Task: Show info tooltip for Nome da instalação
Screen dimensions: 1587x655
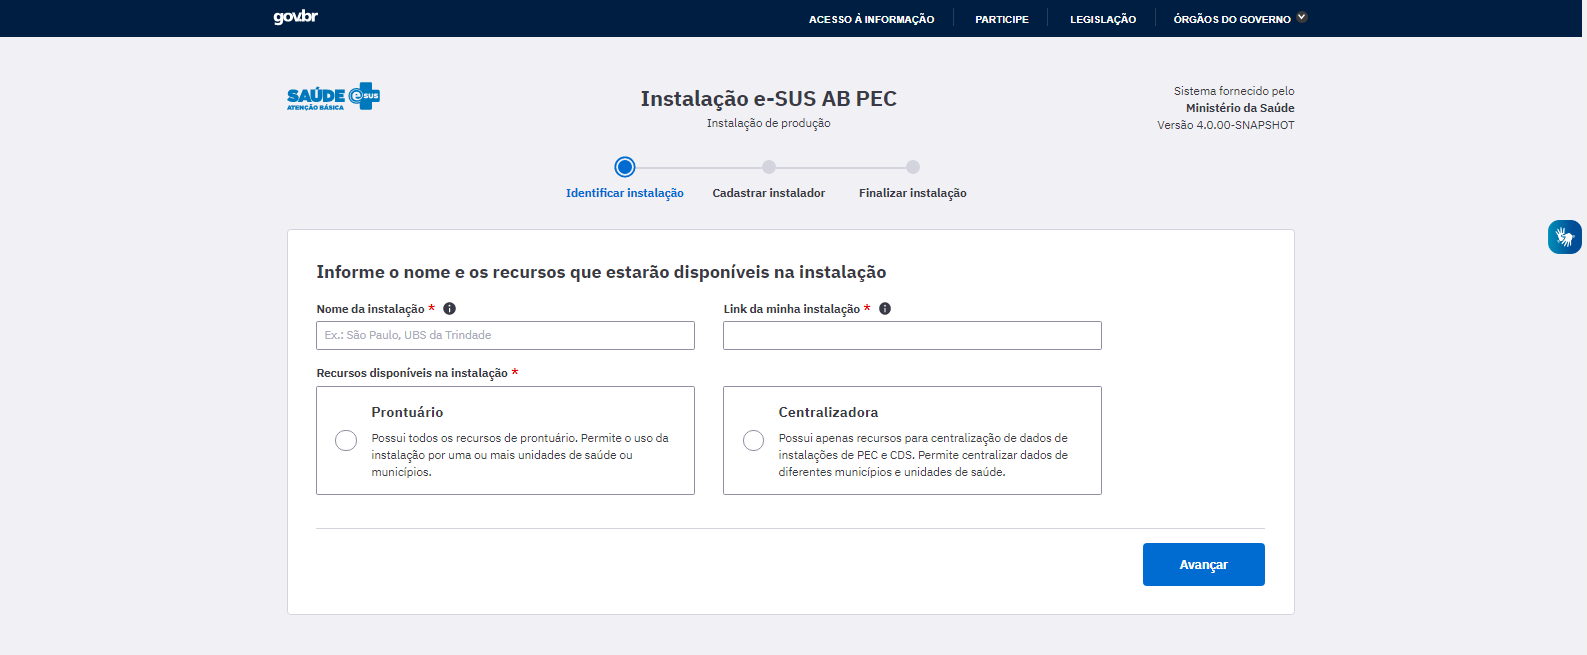Action: [450, 309]
